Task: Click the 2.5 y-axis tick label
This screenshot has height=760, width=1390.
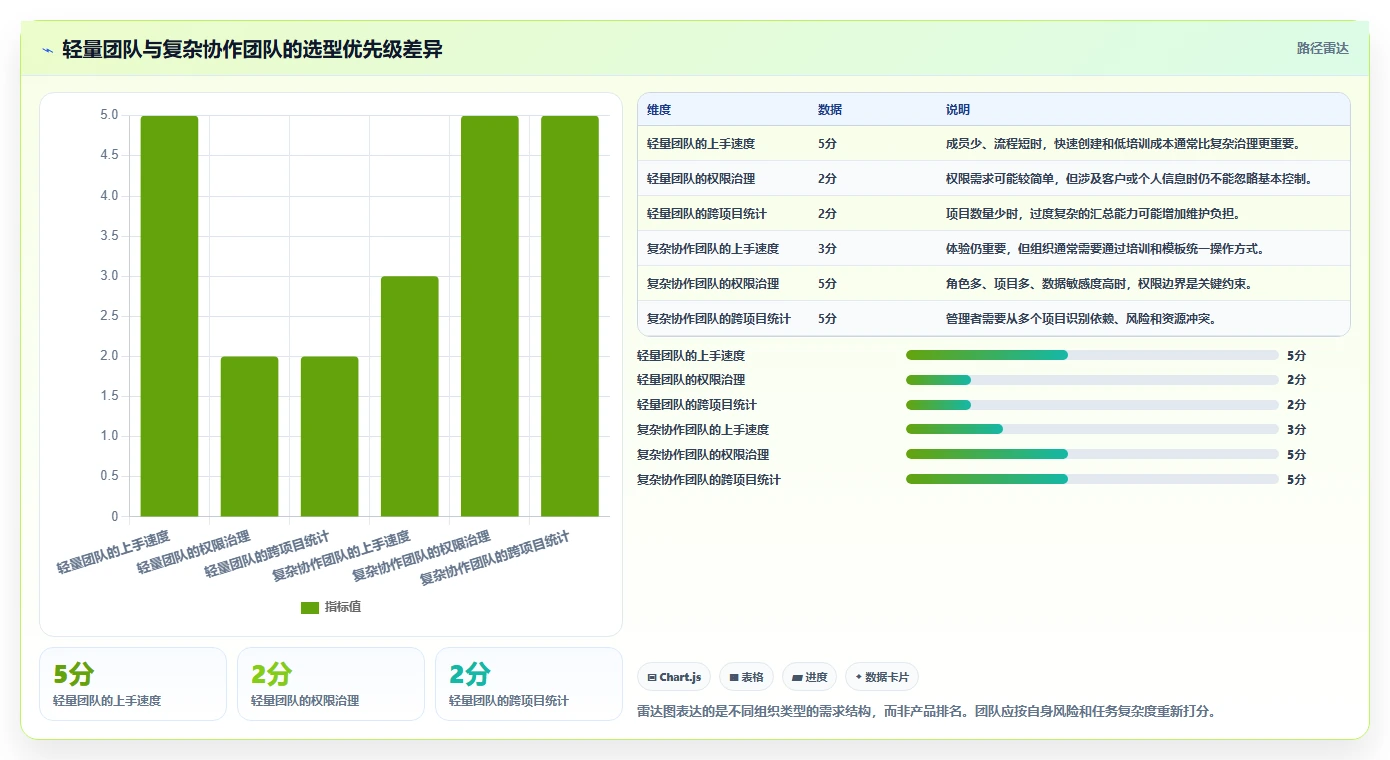Action: click(x=109, y=316)
